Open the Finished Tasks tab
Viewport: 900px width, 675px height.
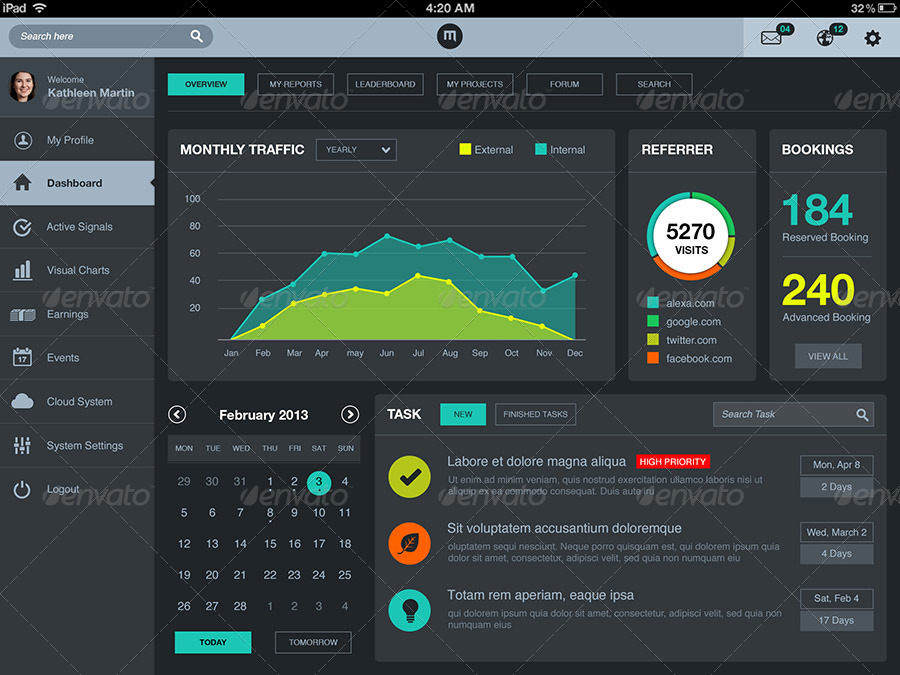point(535,414)
